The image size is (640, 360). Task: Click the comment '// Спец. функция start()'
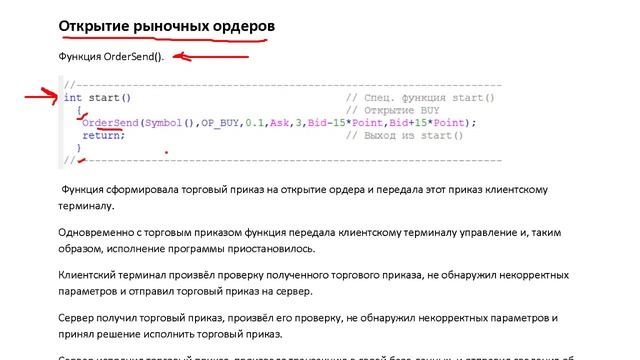tap(420, 98)
